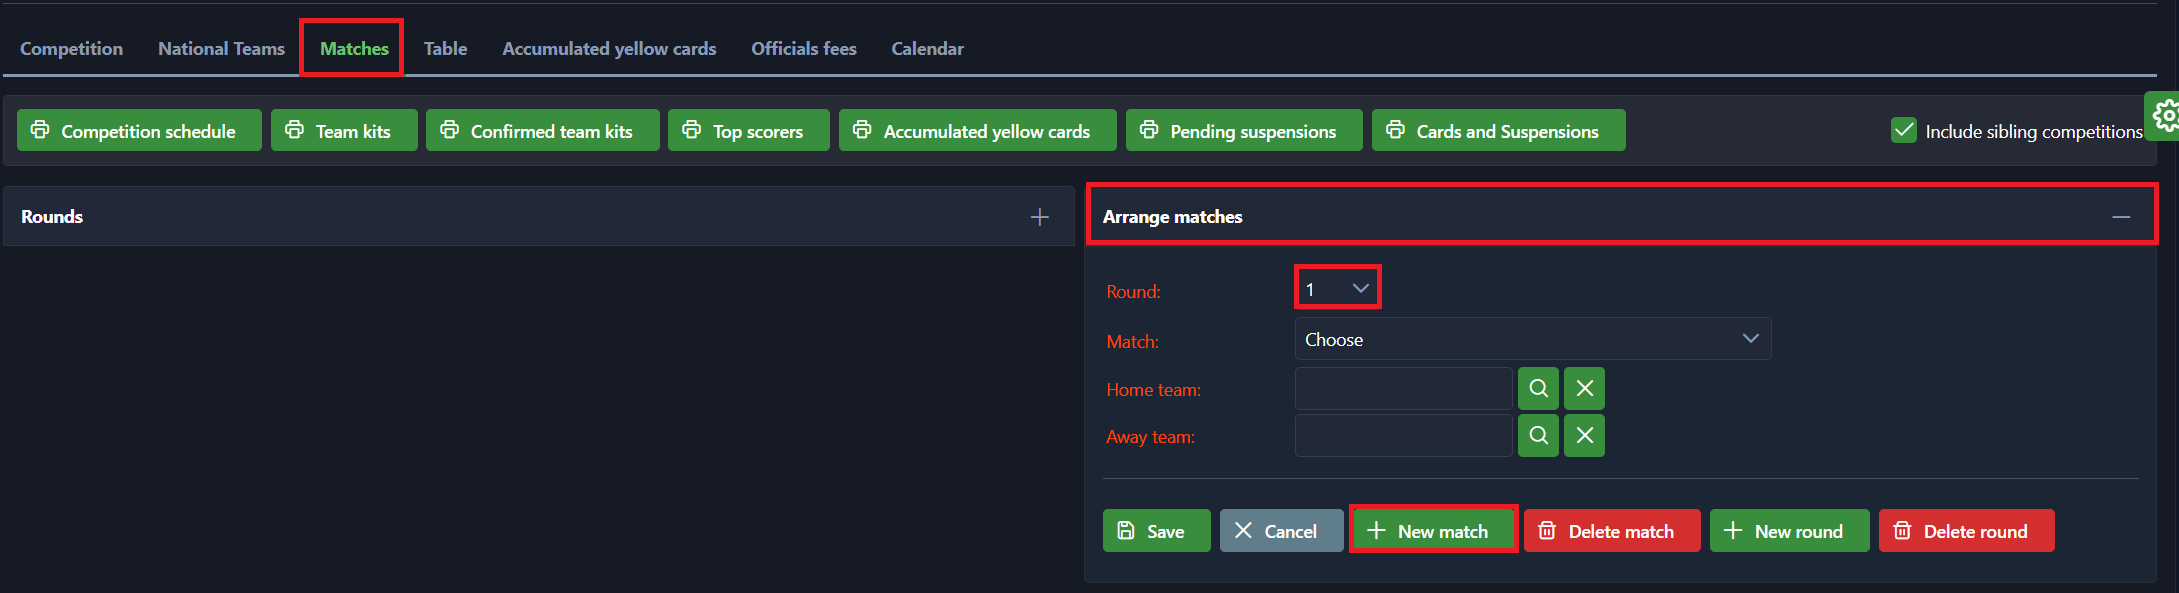
Task: Print the Pending suspensions report
Action: (1243, 131)
